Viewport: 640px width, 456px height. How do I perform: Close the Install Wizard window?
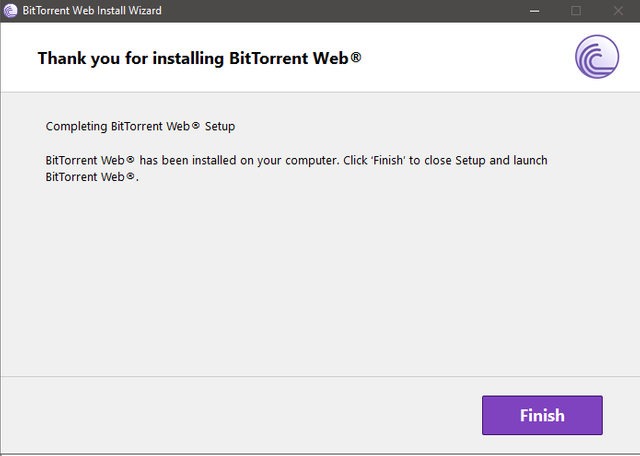618,11
